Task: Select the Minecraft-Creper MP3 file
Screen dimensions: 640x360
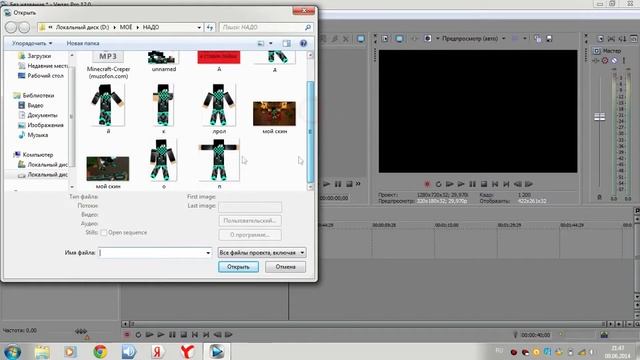Action: coord(108,65)
